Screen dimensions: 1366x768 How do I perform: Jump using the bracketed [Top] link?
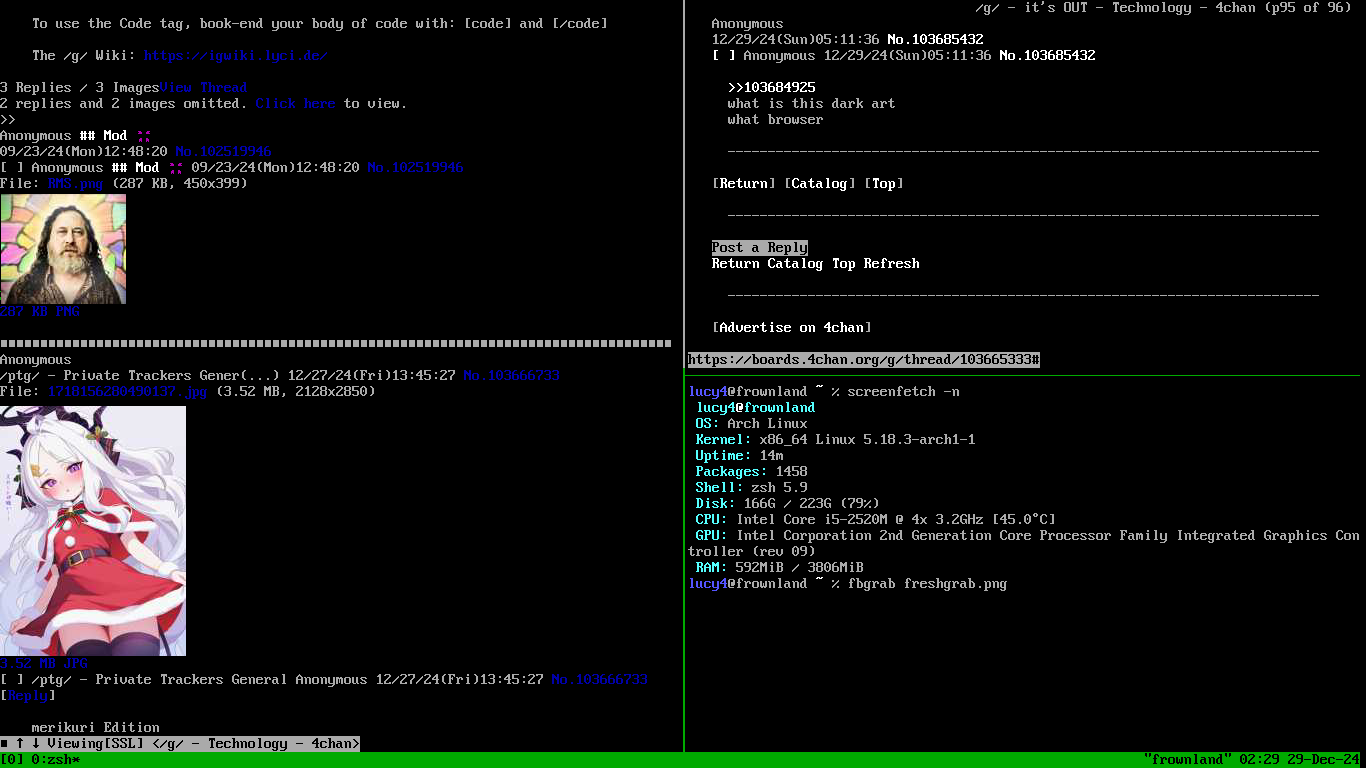(883, 183)
